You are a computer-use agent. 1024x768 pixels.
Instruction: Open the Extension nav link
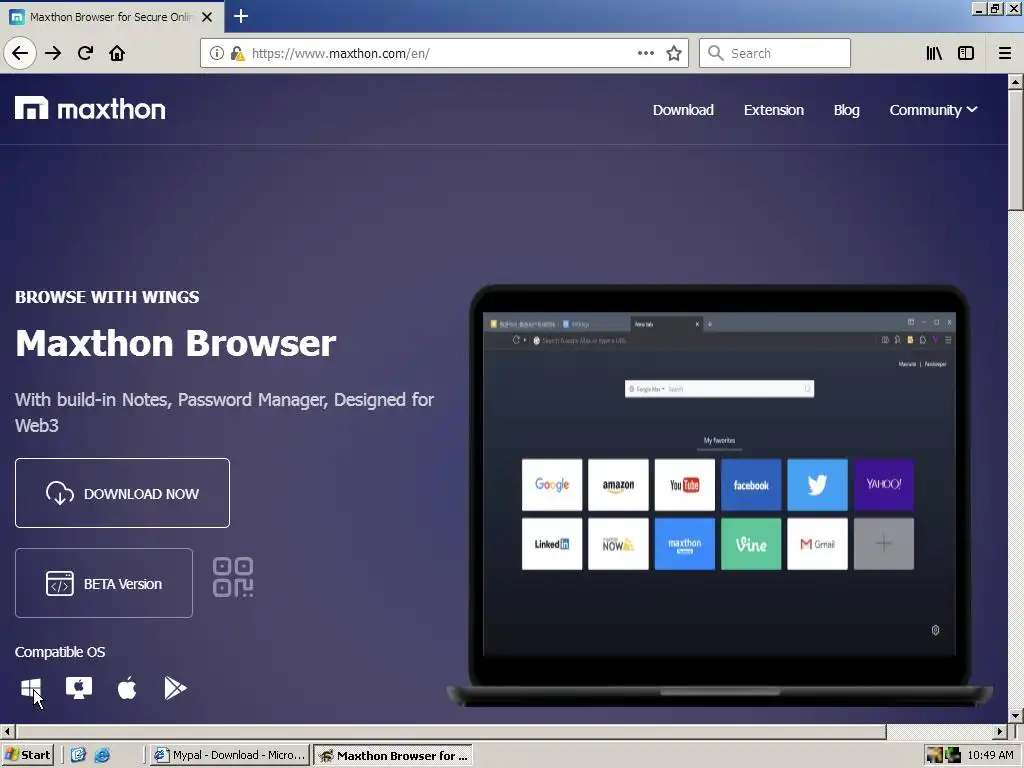click(773, 110)
